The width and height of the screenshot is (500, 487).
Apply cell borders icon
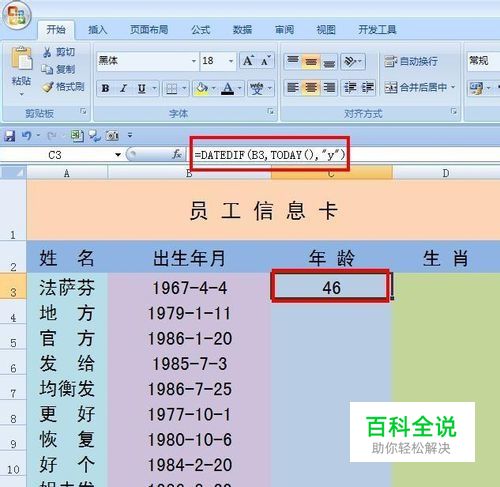(172, 89)
